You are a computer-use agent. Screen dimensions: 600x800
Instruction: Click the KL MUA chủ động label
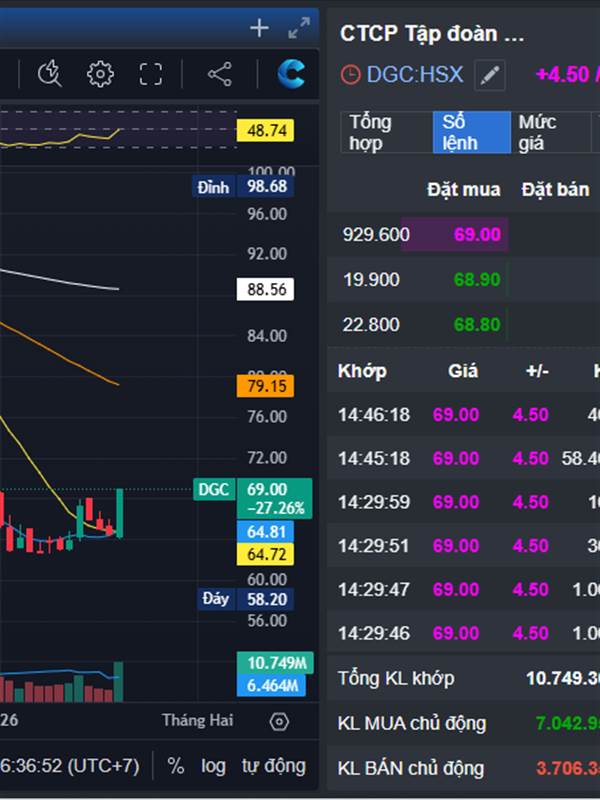[x=412, y=723]
